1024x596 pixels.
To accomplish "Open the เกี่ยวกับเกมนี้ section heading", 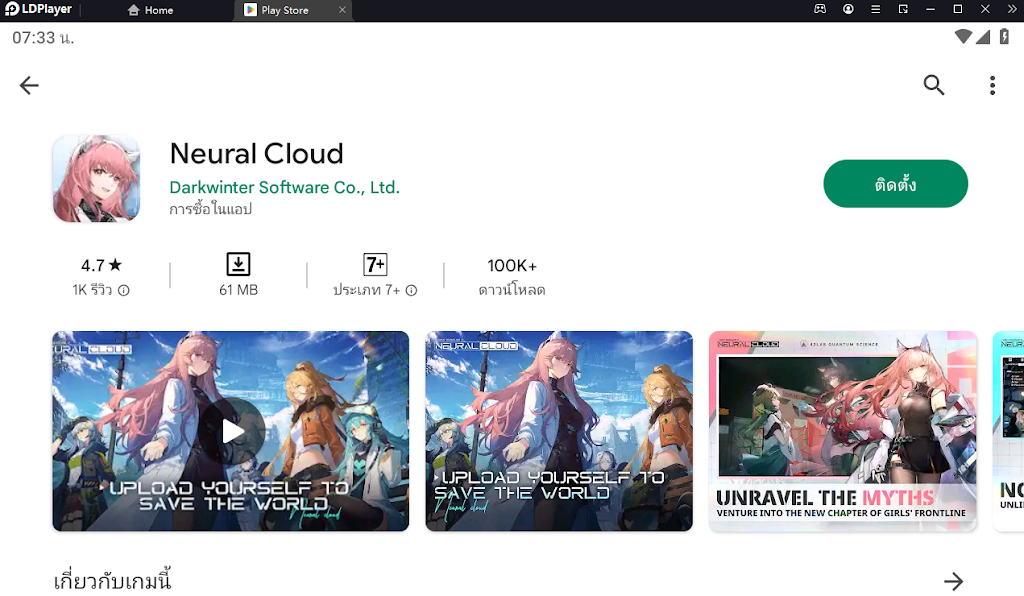I will 112,580.
